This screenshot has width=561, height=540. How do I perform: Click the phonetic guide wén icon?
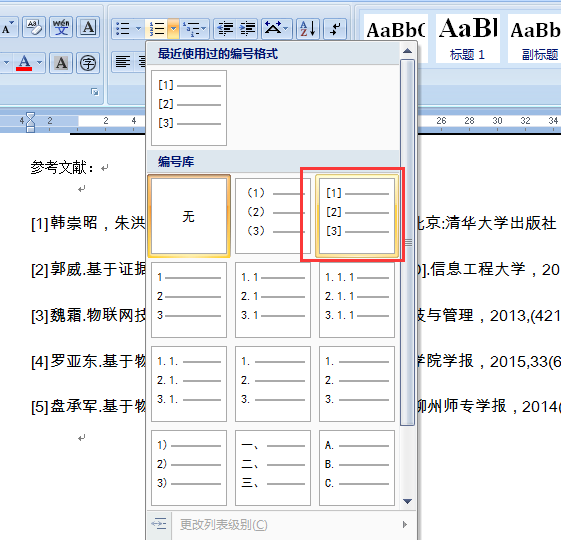61,27
